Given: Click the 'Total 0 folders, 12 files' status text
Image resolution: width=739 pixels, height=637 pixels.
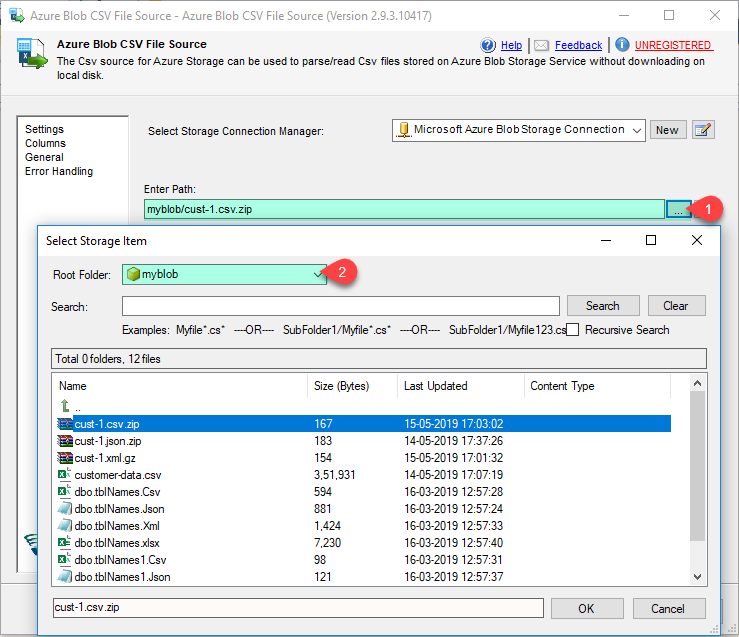Looking at the screenshot, I should (x=108, y=359).
